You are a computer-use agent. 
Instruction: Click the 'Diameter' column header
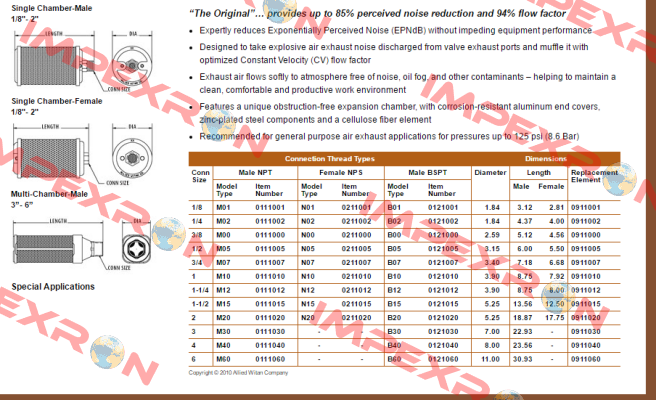(490, 172)
